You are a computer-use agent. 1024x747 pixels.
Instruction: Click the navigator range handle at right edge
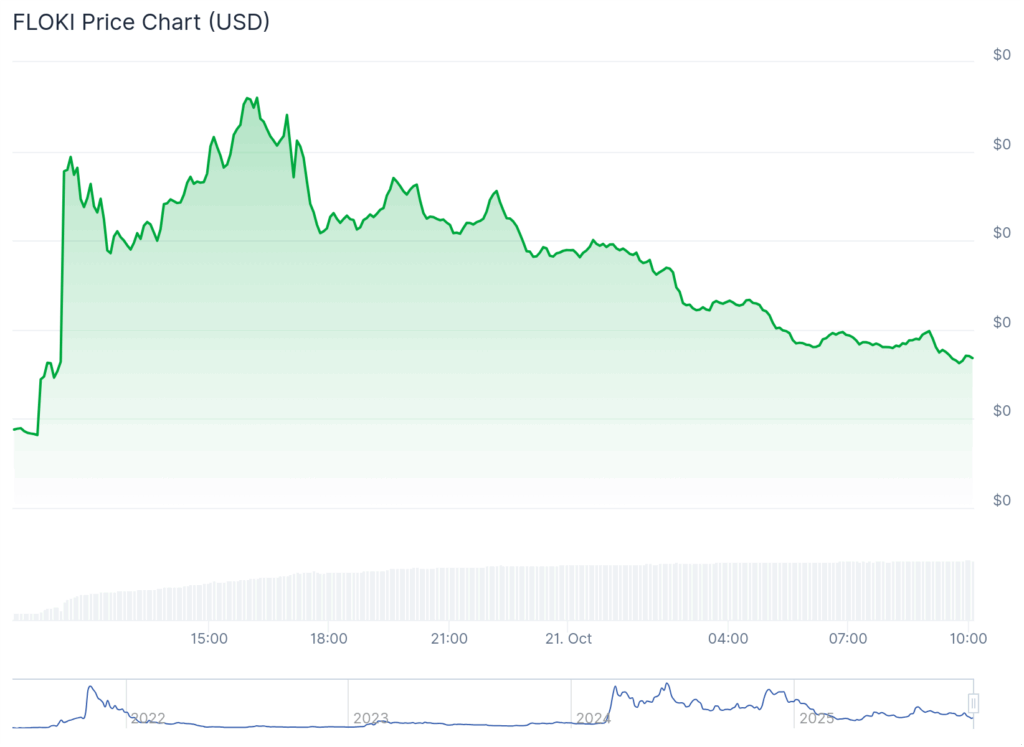click(972, 702)
